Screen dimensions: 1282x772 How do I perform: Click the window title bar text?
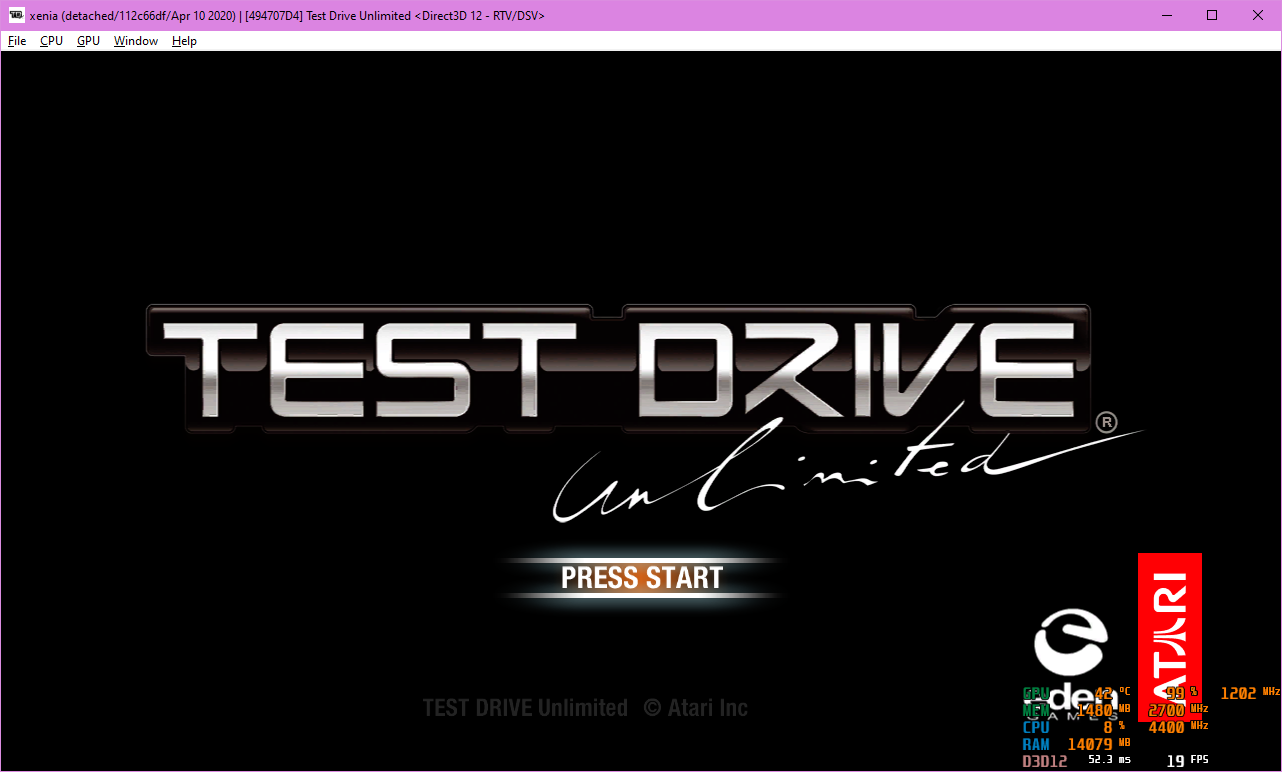tap(287, 16)
